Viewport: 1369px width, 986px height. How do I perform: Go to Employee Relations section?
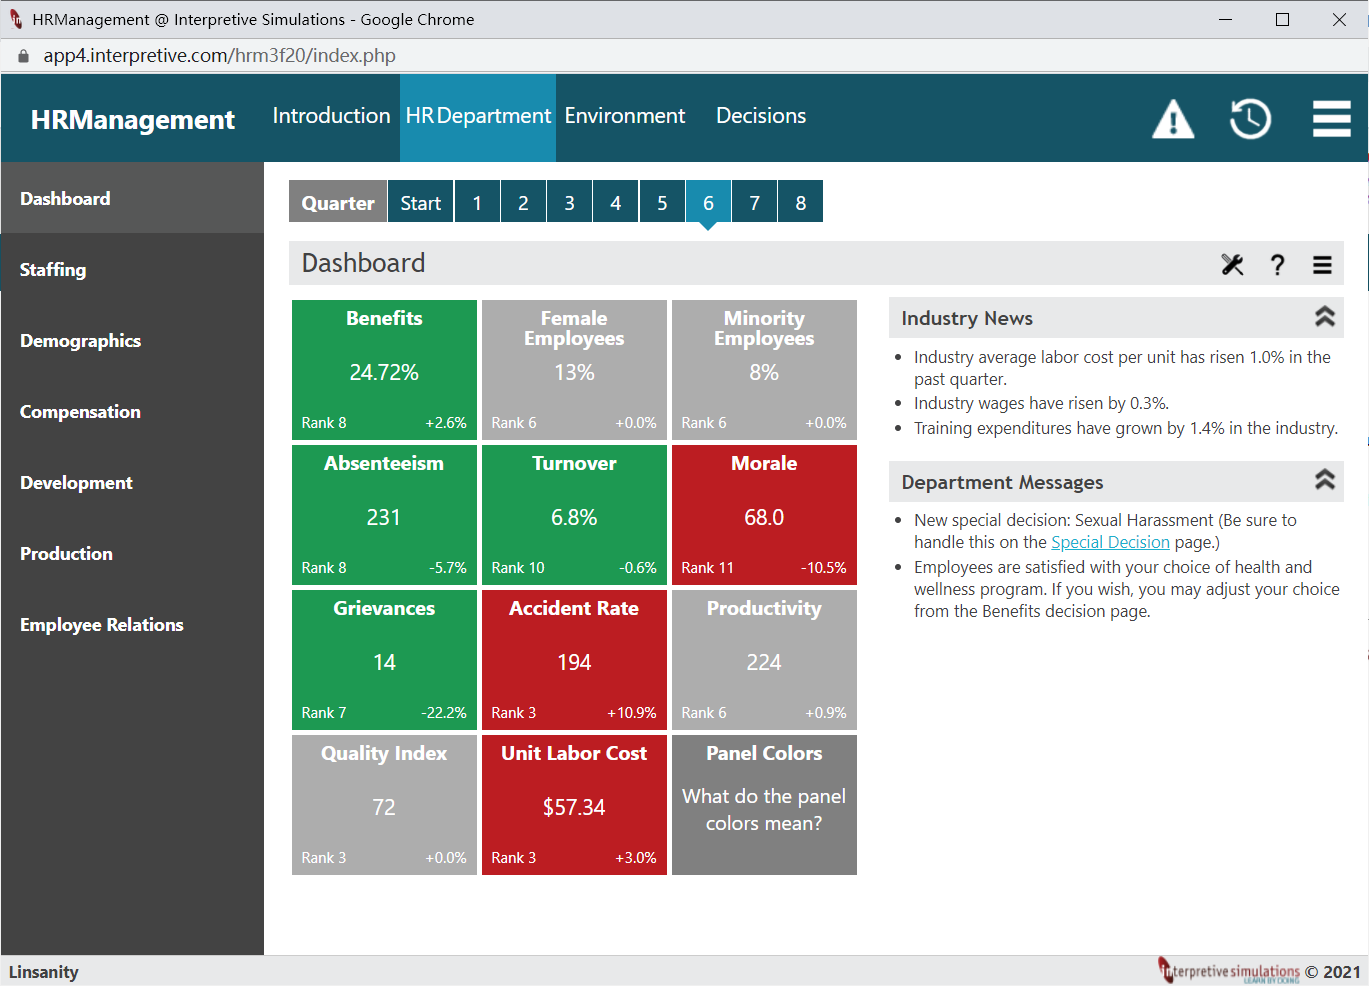[132, 625]
